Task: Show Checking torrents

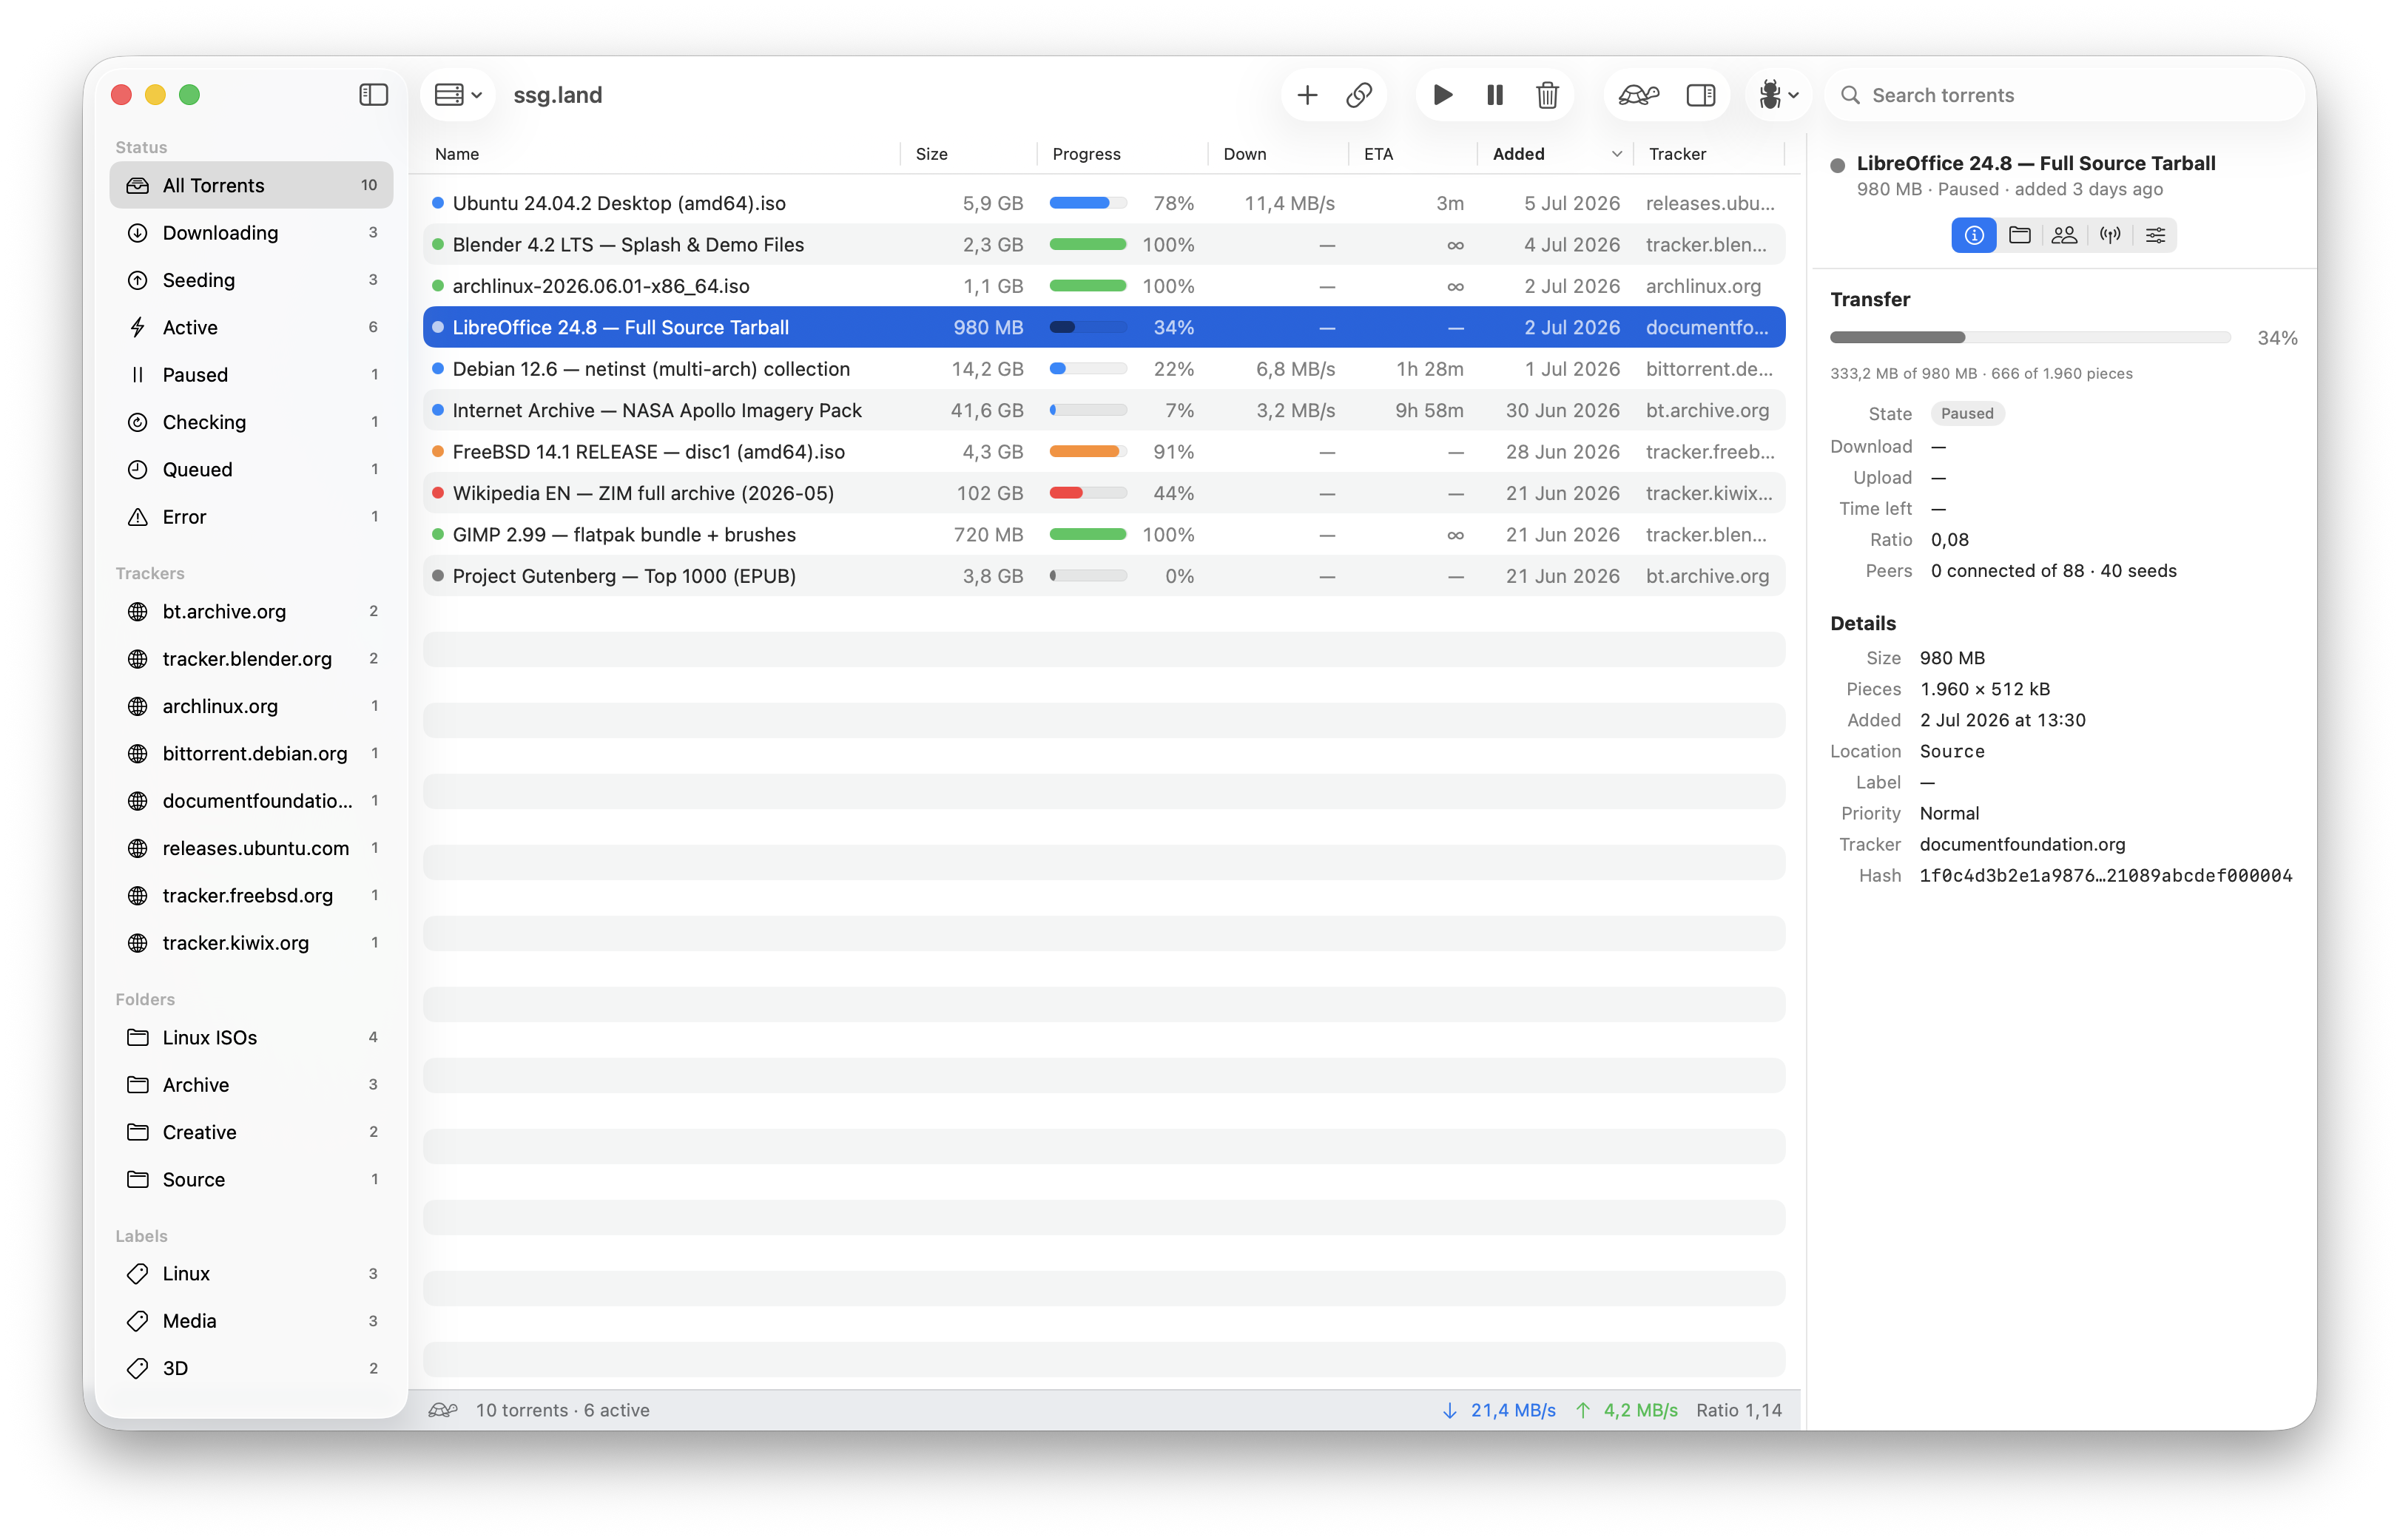Action: 251,422
